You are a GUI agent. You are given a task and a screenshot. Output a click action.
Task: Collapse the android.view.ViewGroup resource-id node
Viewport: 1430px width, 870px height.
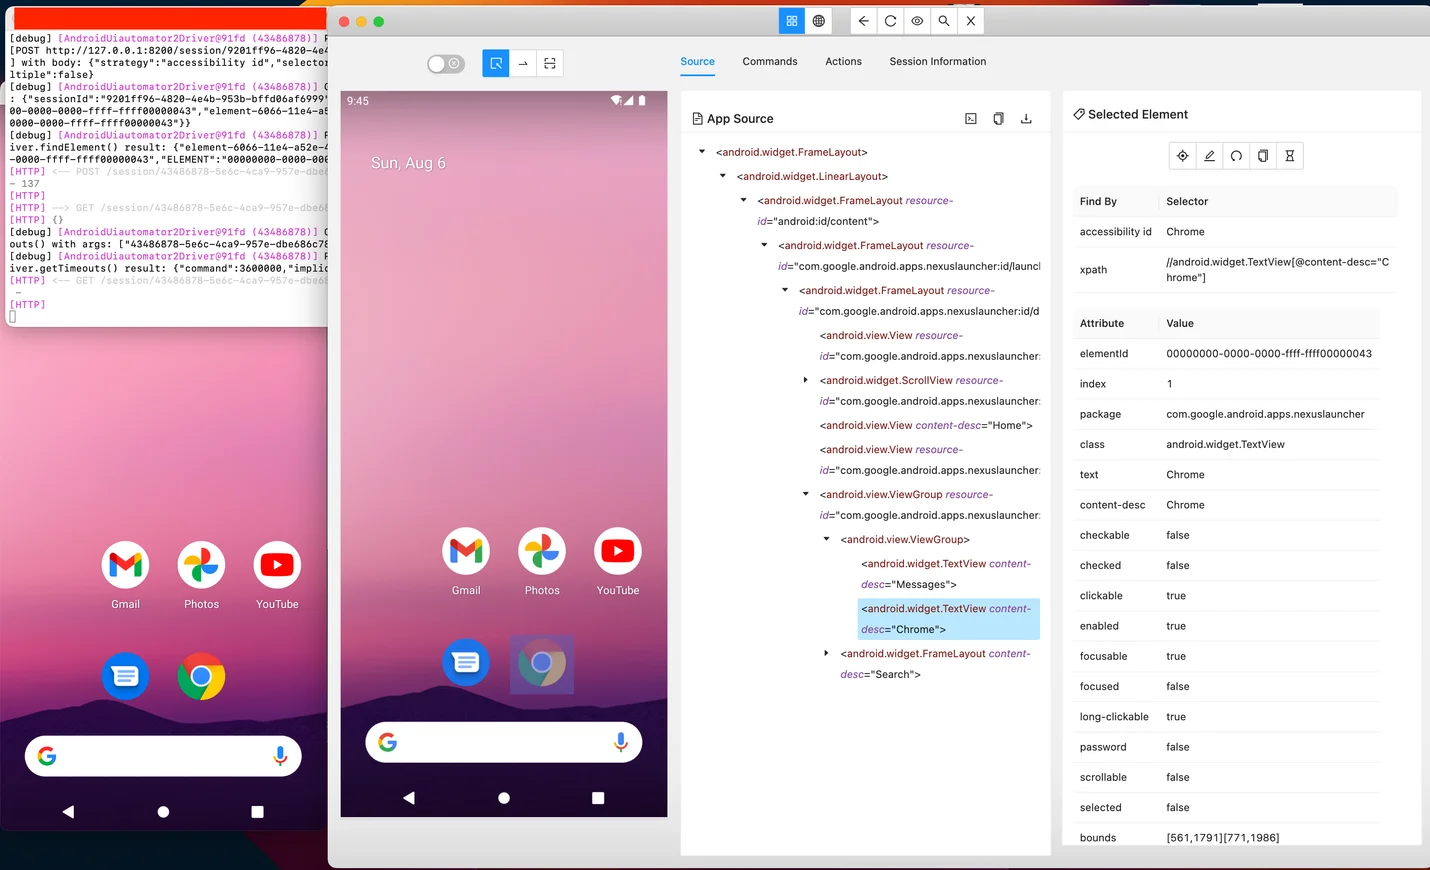[806, 494]
